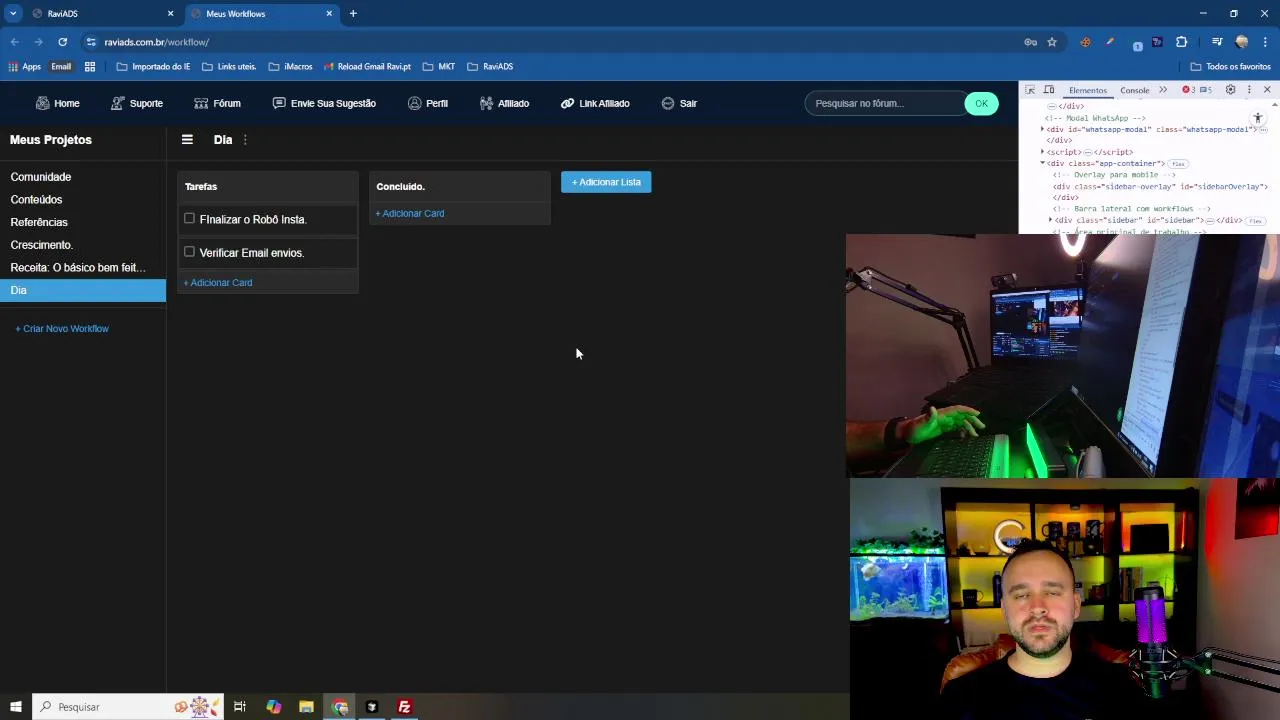Click the Verificar Email envios. card text
The height and width of the screenshot is (720, 1280).
[252, 253]
